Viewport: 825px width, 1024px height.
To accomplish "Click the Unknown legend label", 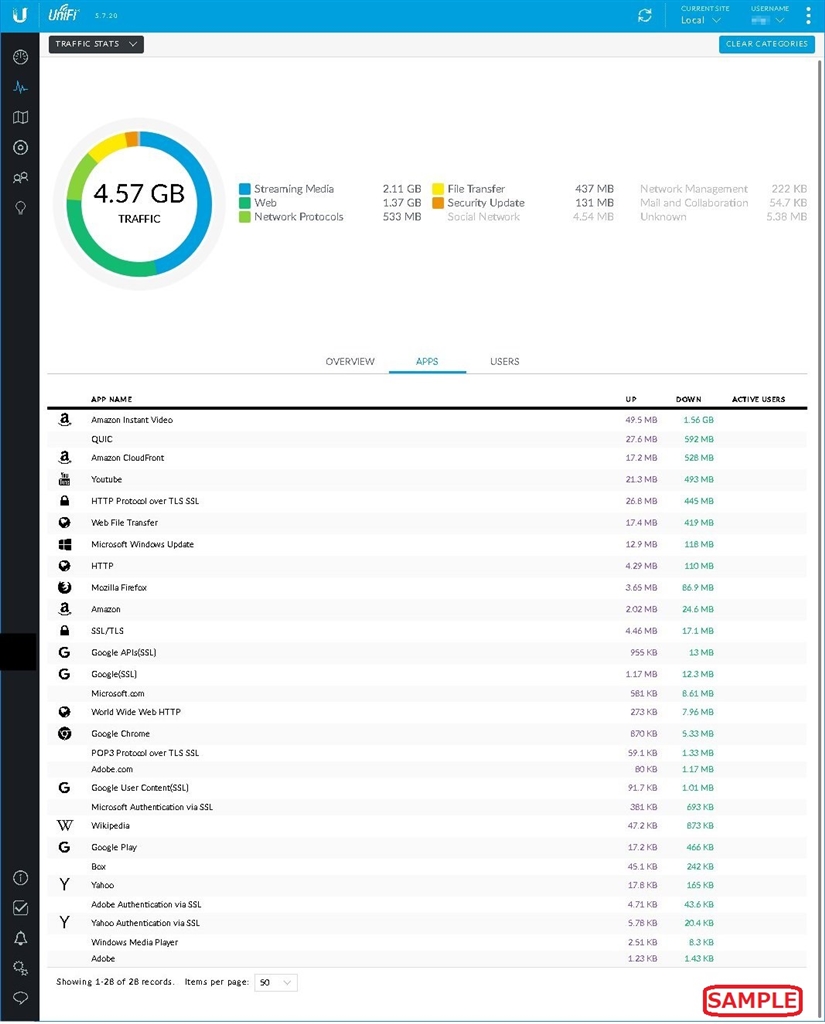I will 663,216.
